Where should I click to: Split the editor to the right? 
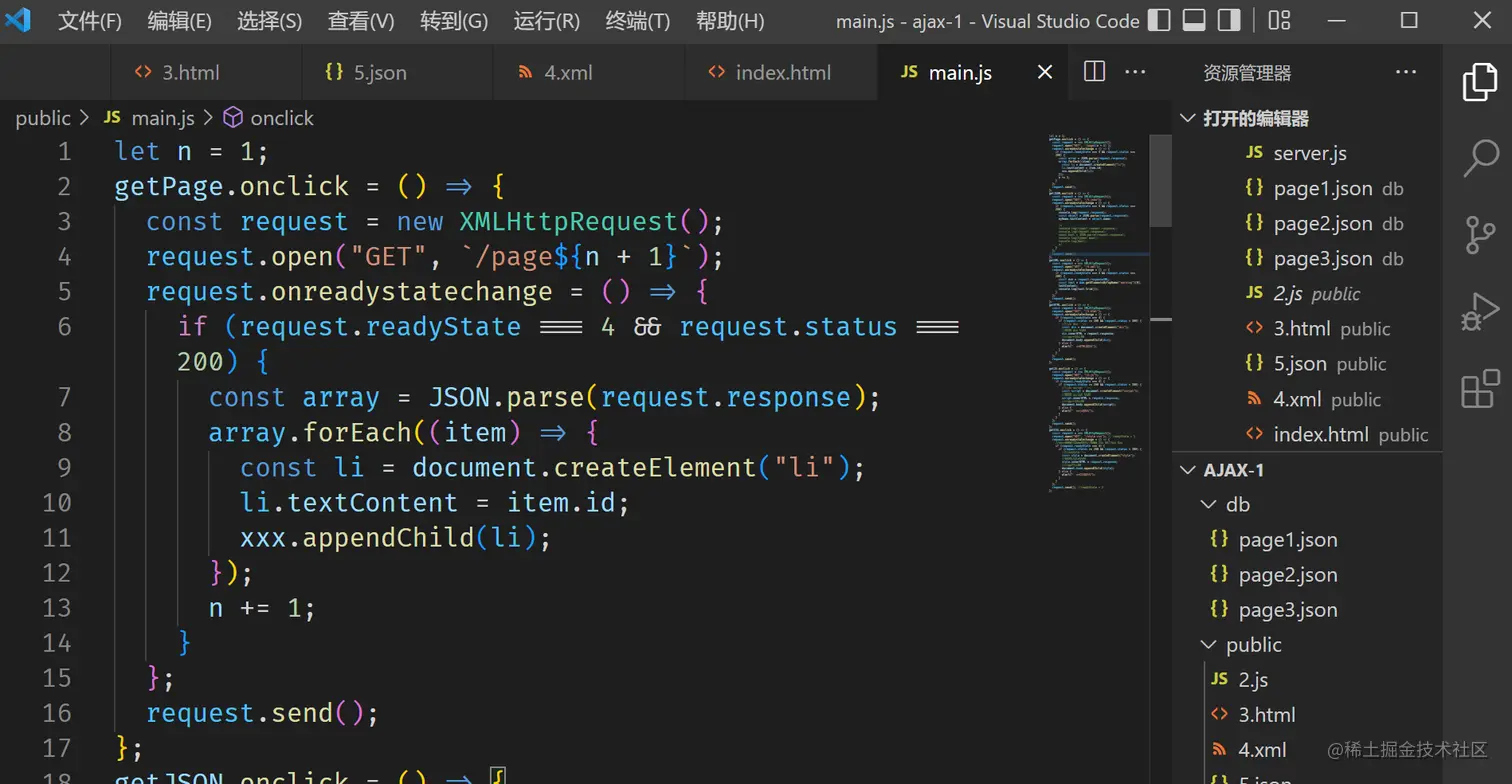tap(1095, 72)
